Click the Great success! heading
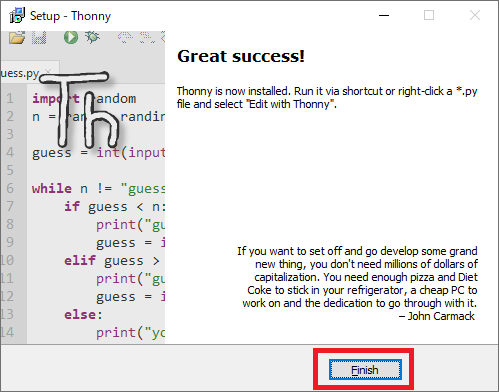The height and width of the screenshot is (392, 499). click(241, 56)
